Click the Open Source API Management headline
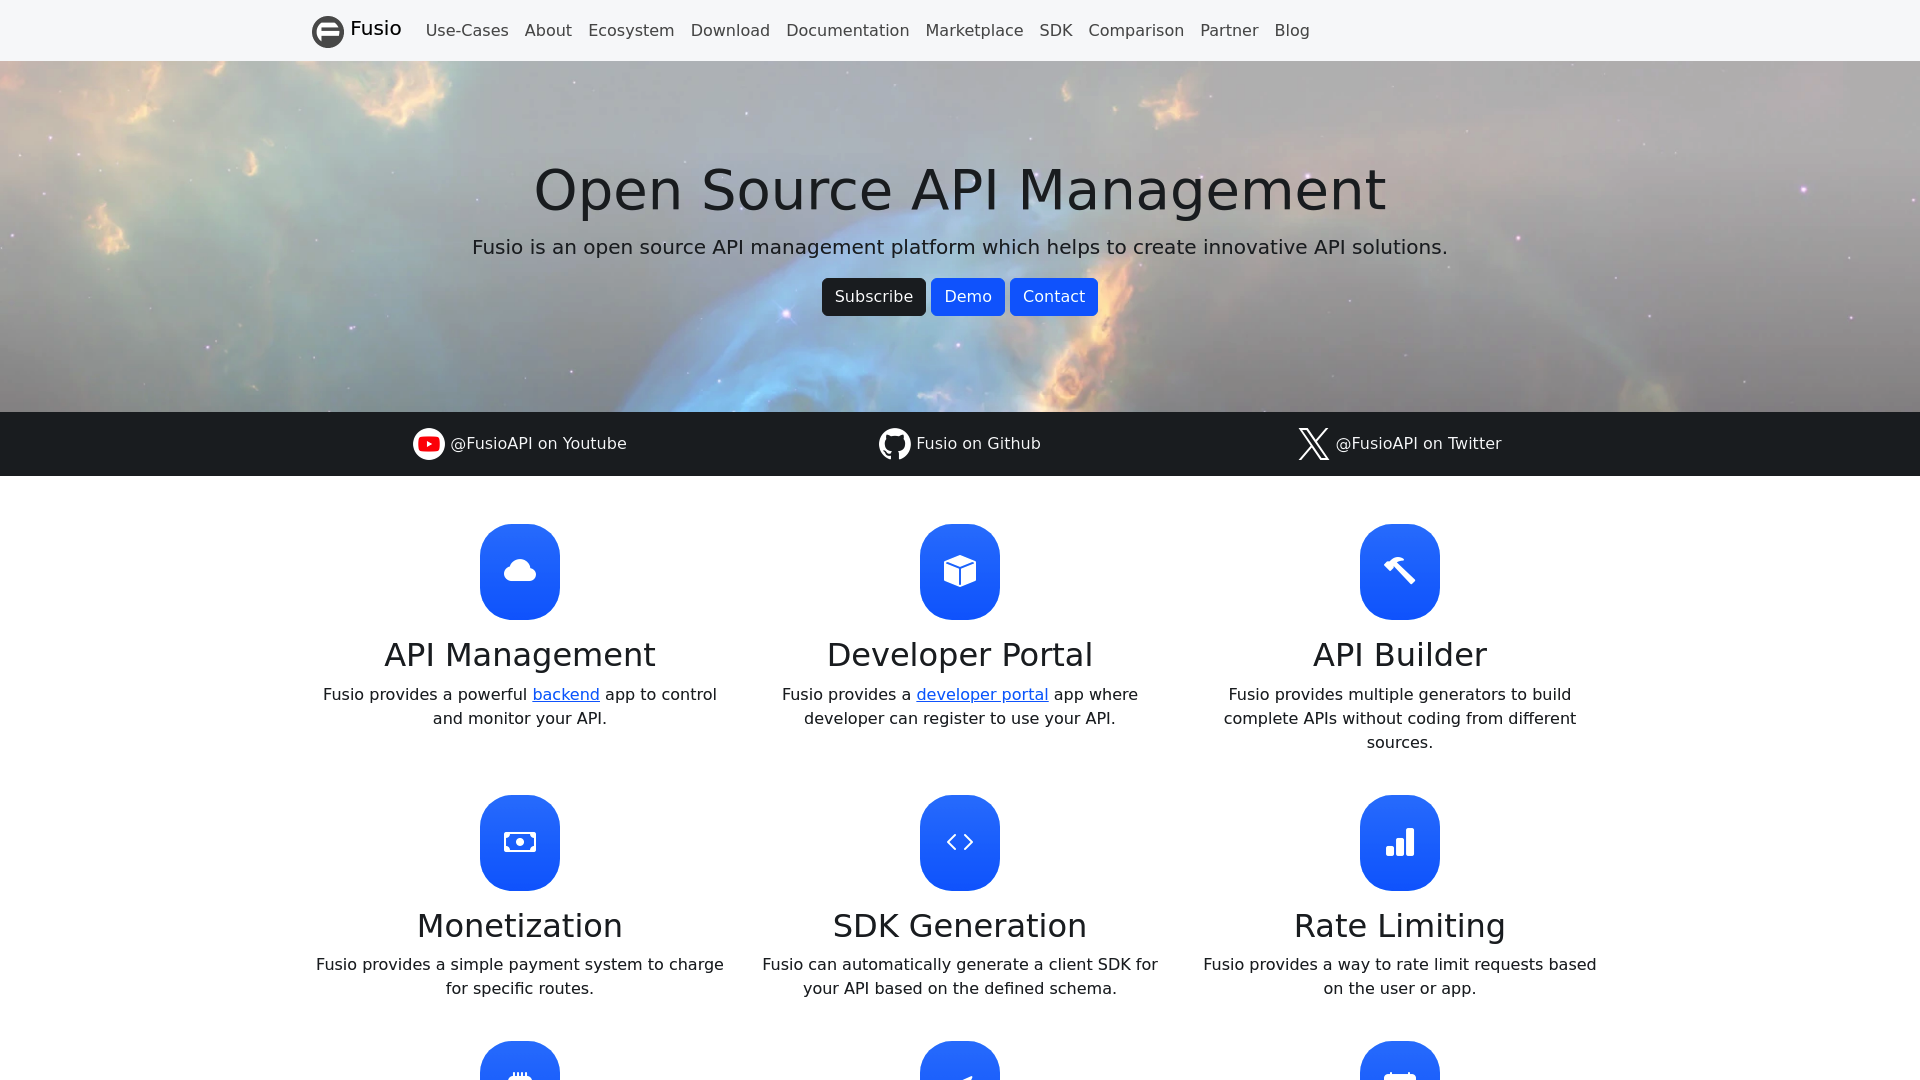 coord(960,190)
